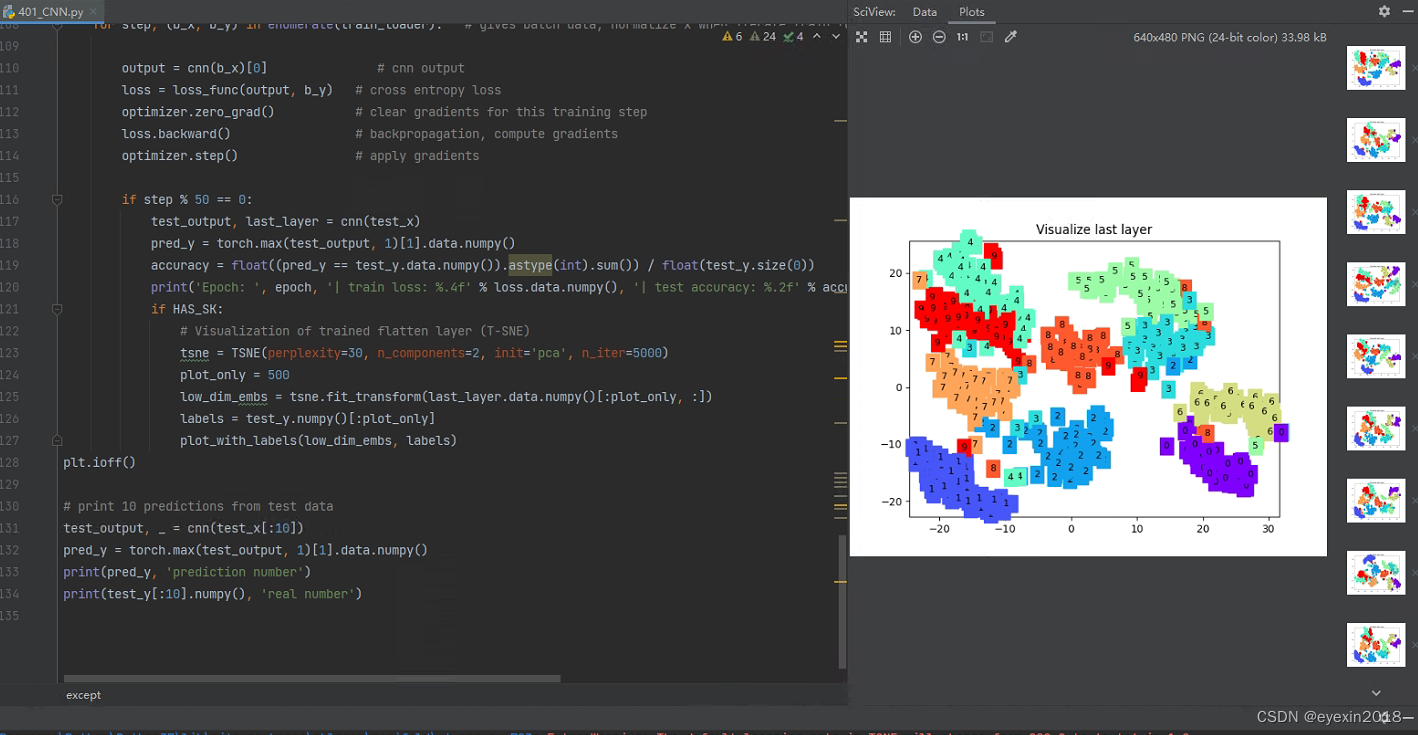This screenshot has width=1418, height=735.
Task: Close the 401_CNN.py editor tab
Action: (x=94, y=12)
